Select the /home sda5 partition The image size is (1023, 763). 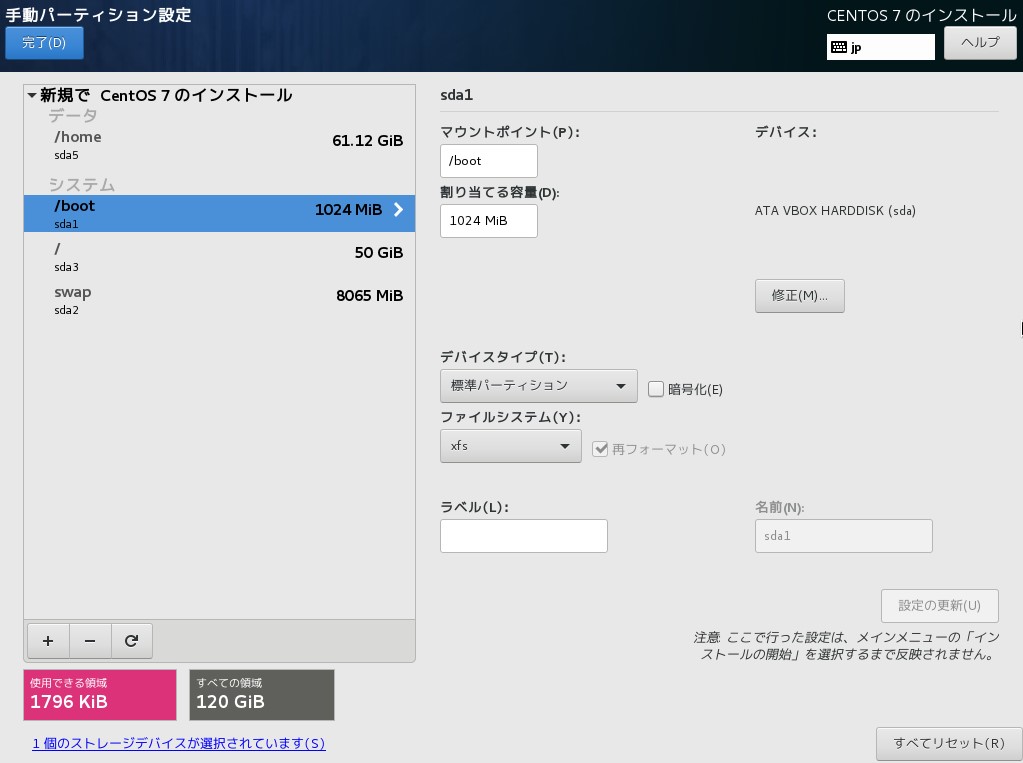[219, 145]
